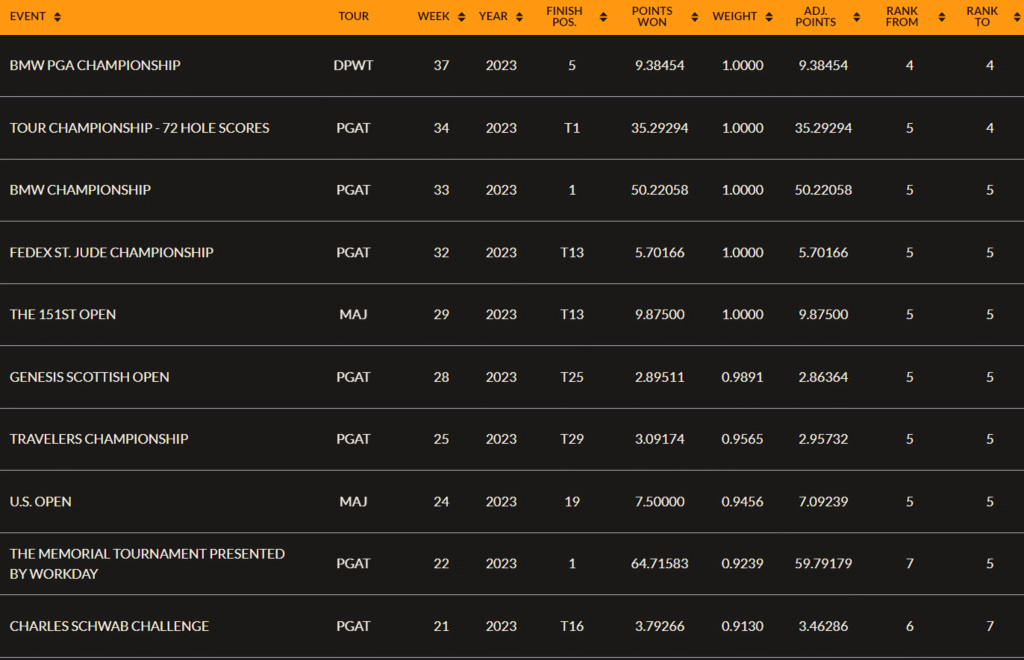The image size is (1024, 660).
Task: Click points won value 7.50000
Action: tap(660, 502)
